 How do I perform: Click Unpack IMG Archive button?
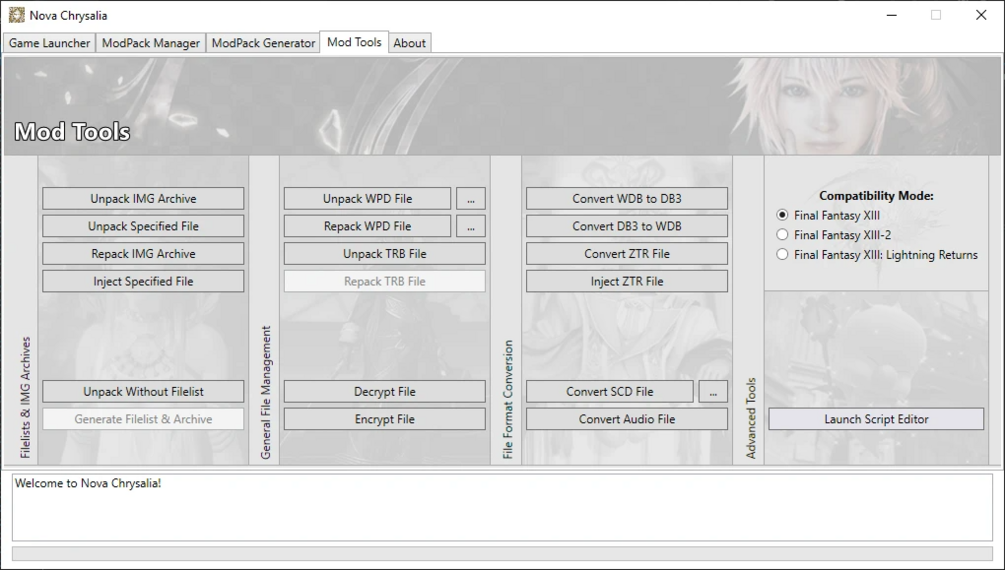point(143,199)
